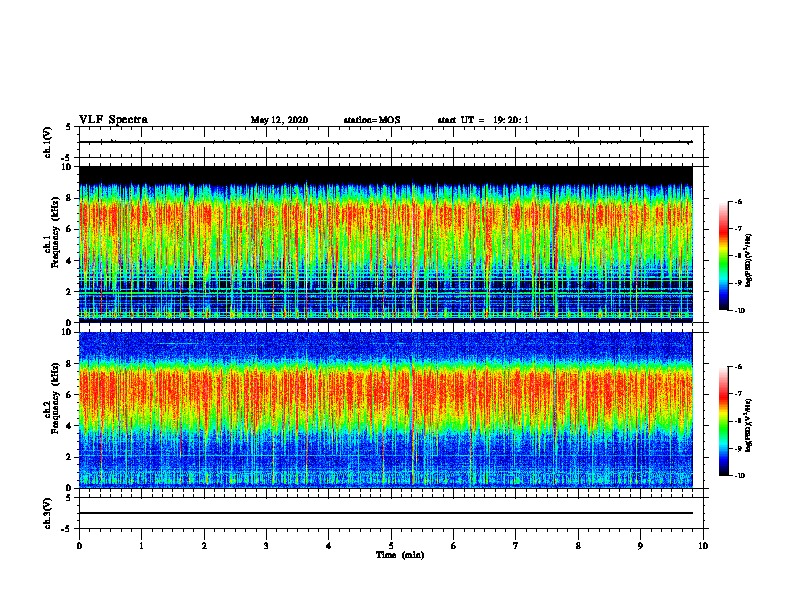Click the "8" frequency tick of ch.1 axis
792x612 pixels.
click(x=70, y=198)
